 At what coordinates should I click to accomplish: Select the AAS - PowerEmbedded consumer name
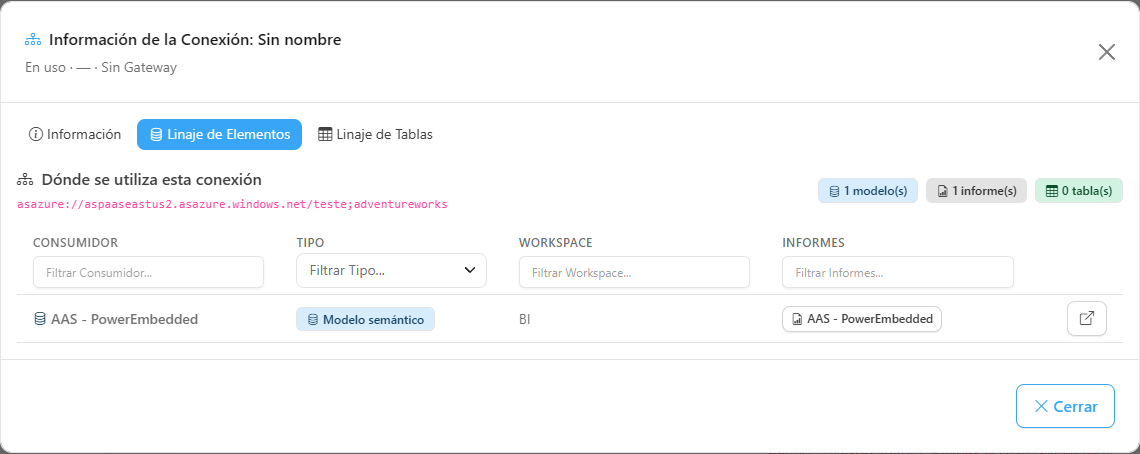124,319
